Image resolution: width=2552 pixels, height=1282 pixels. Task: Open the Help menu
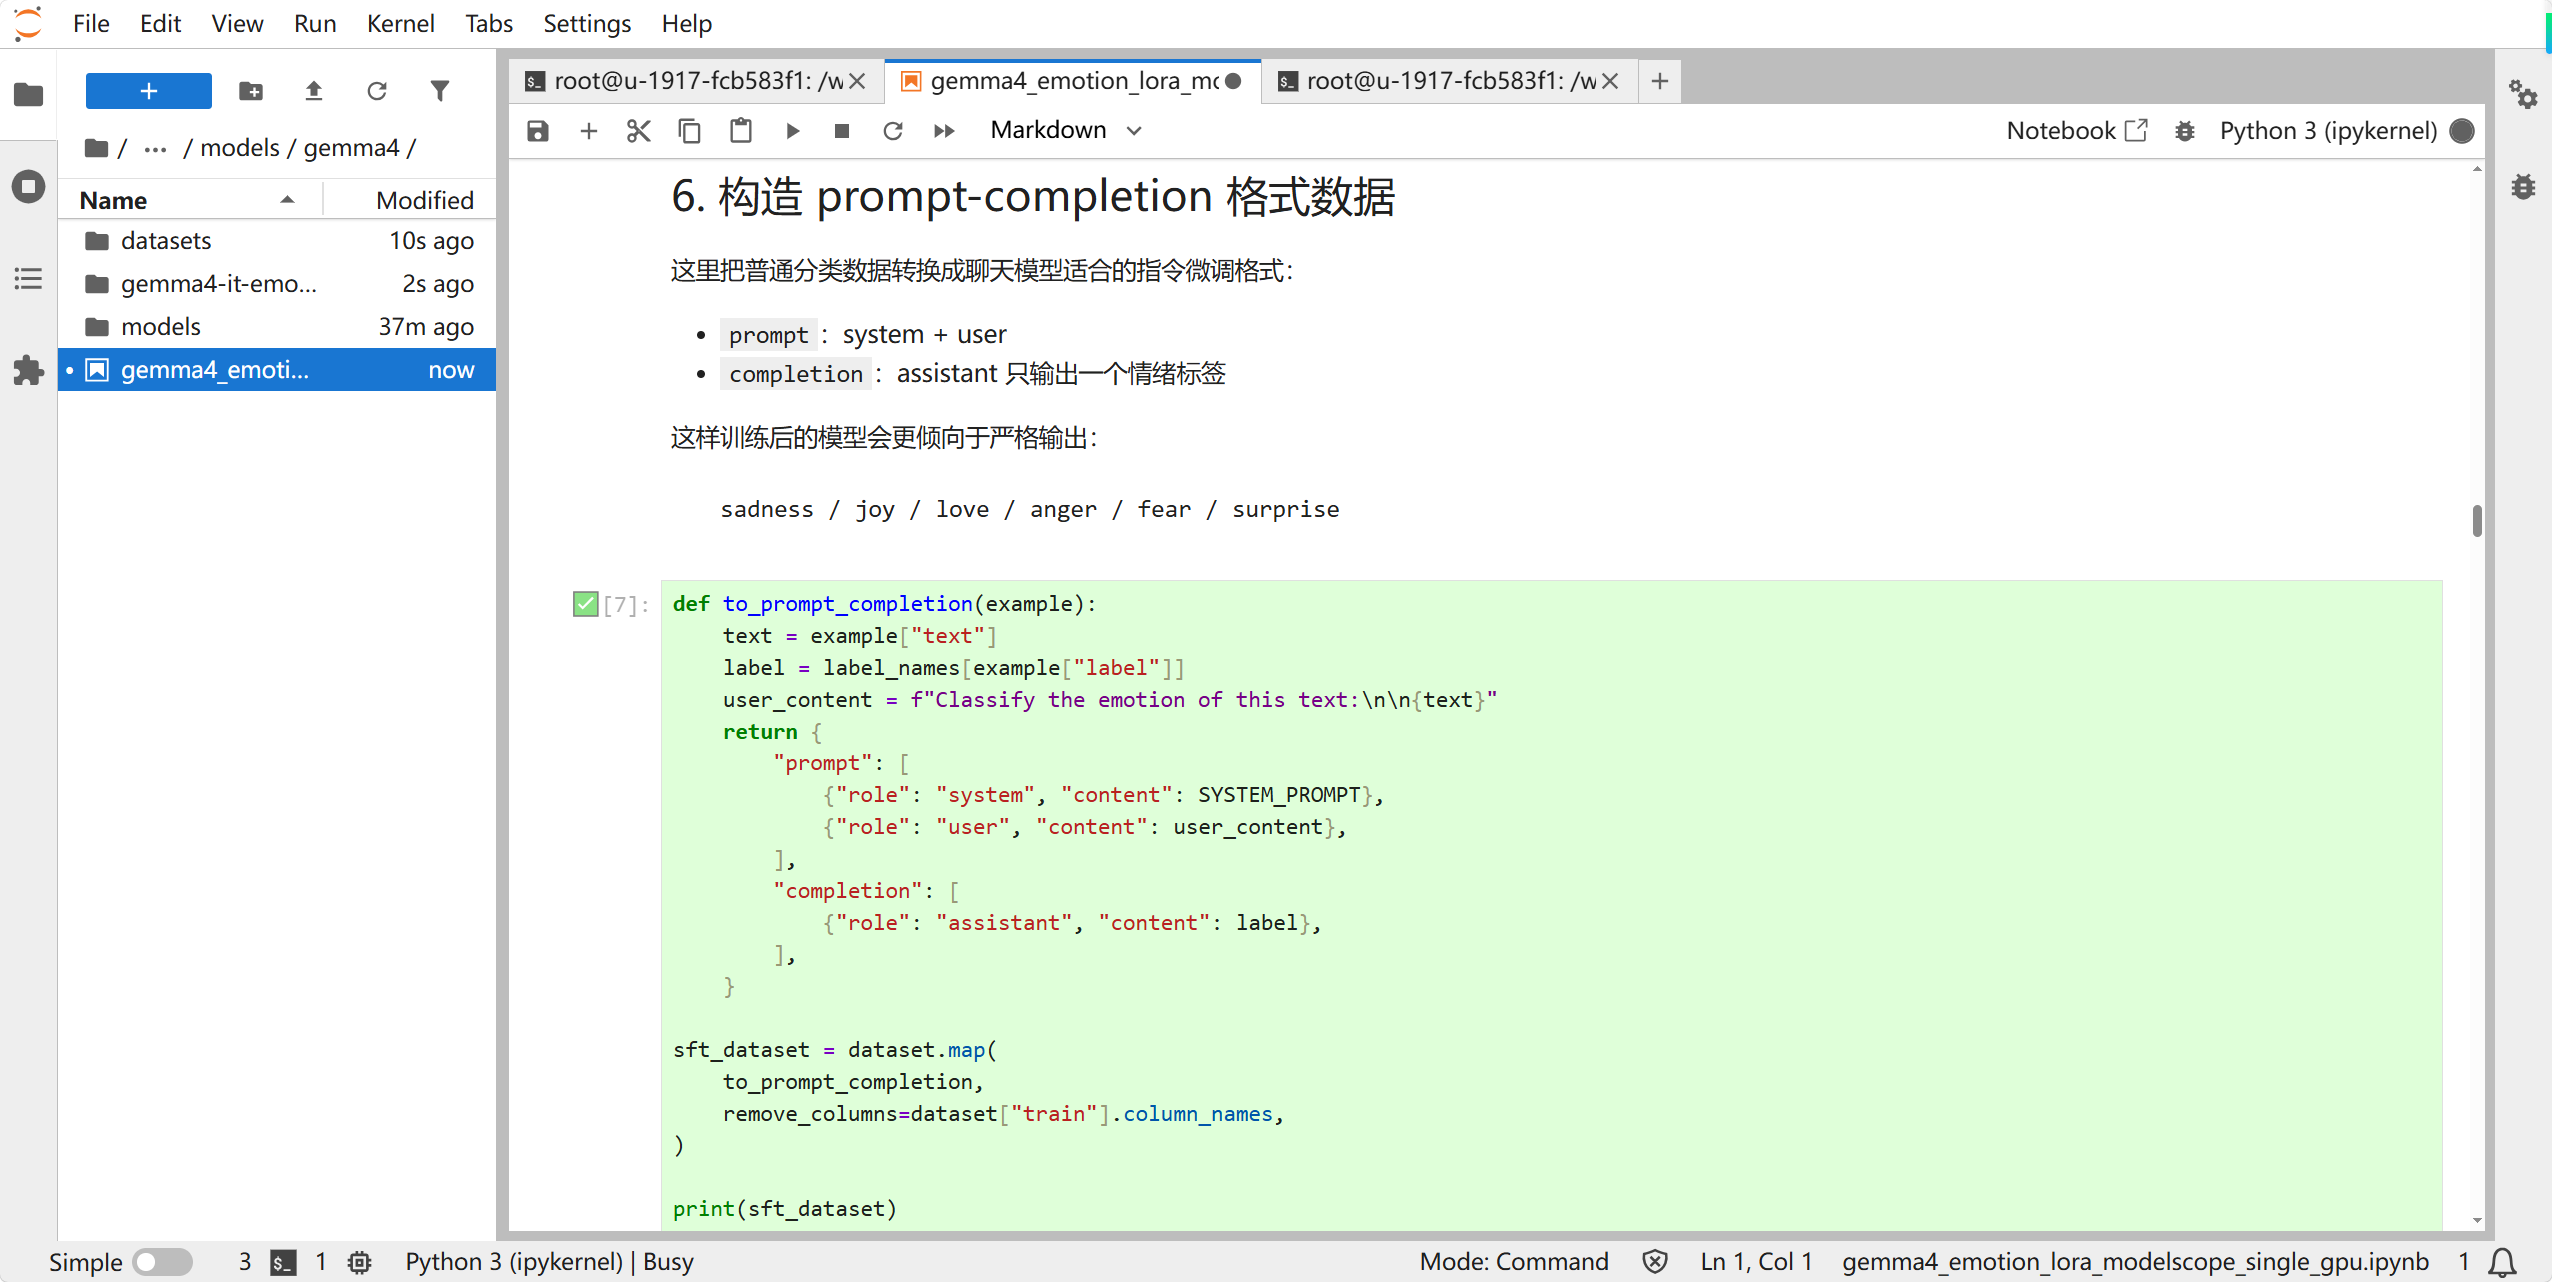pyautogui.click(x=687, y=23)
